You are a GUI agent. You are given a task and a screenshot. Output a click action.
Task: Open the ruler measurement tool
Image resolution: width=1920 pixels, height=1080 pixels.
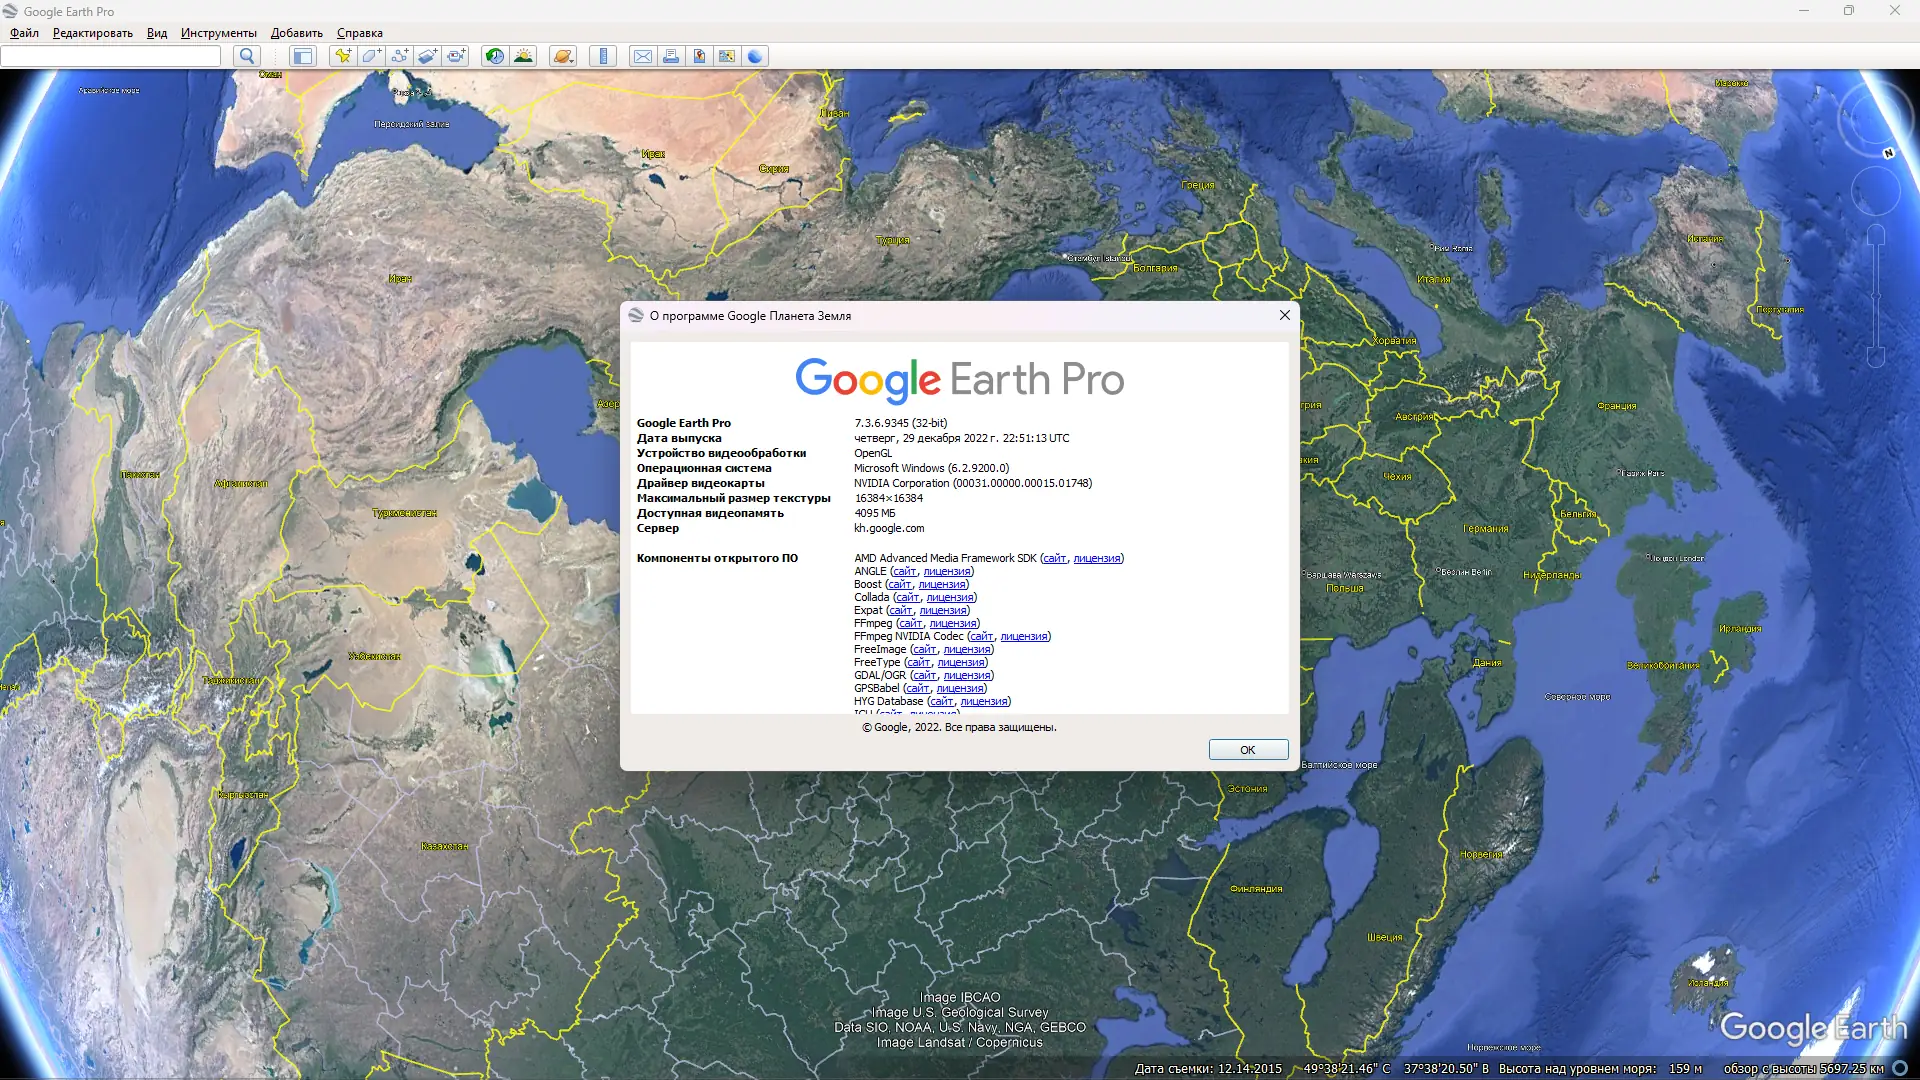[x=602, y=56]
